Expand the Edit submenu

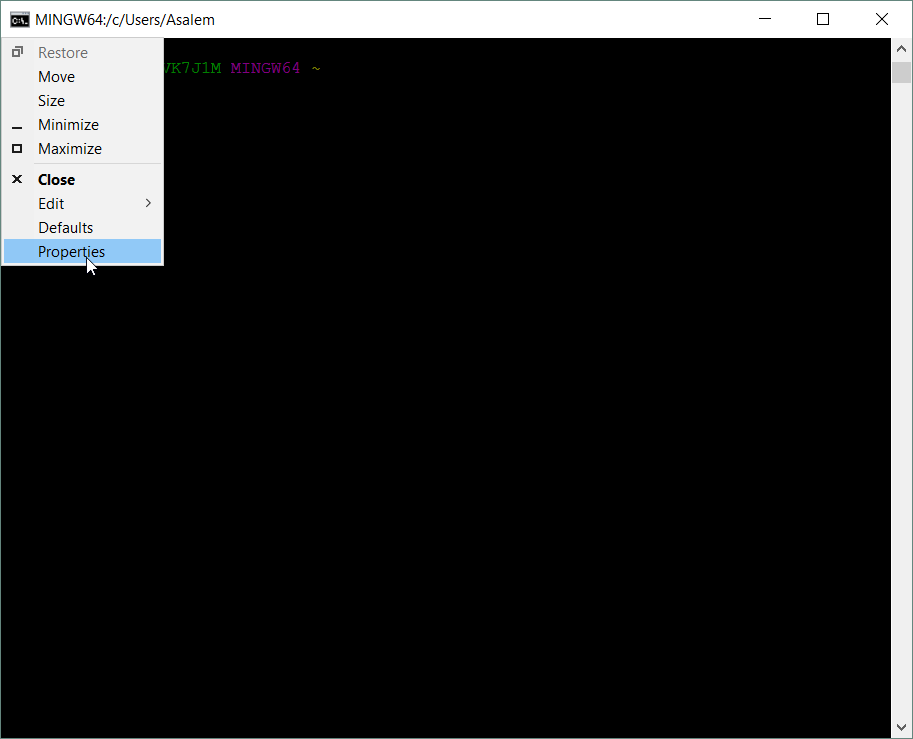click(x=82, y=204)
